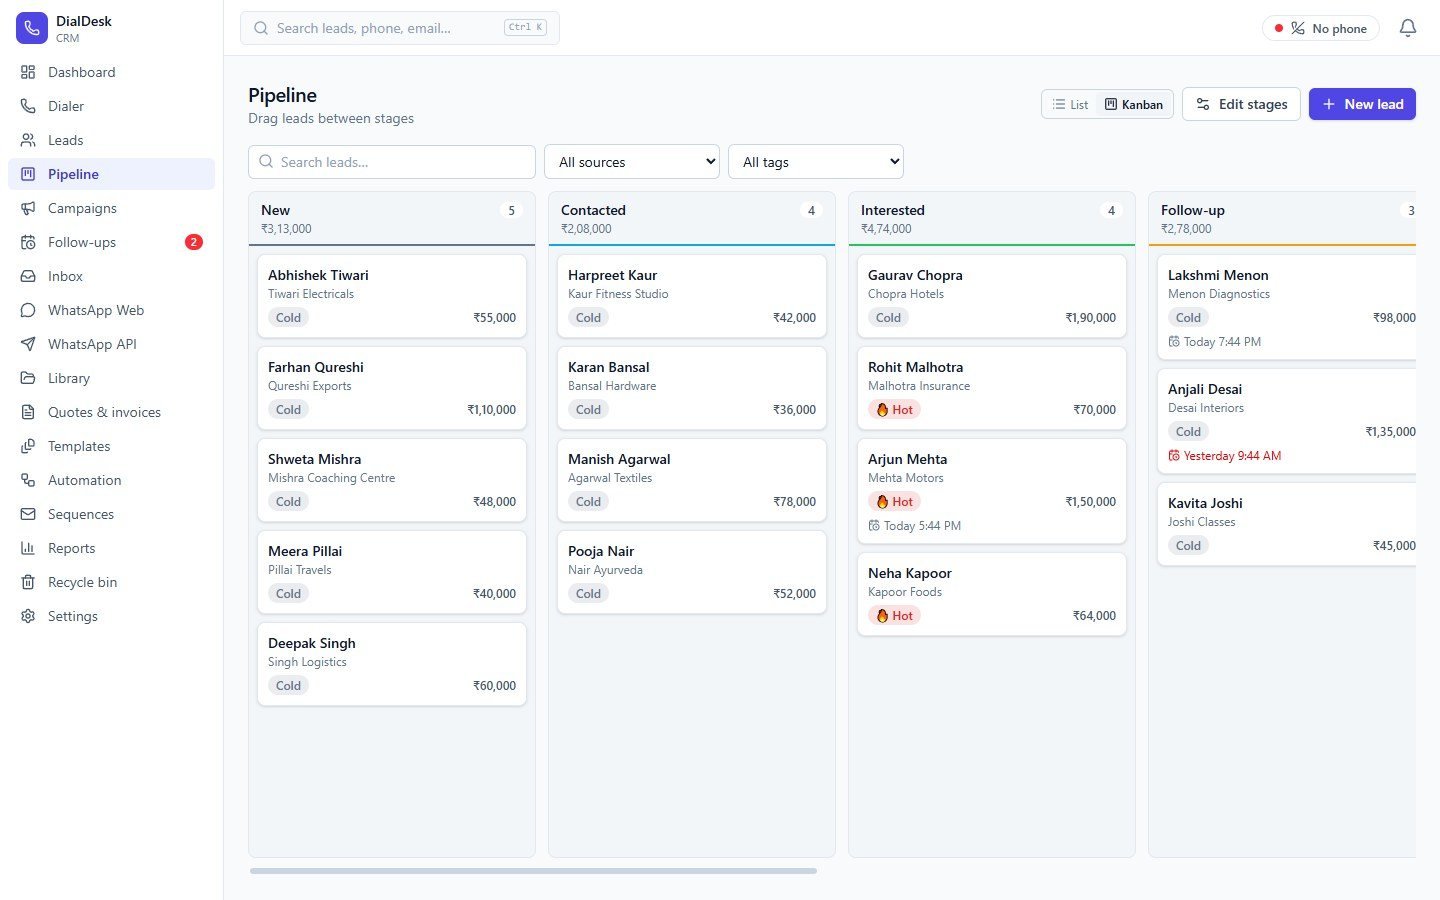Click the New lead button

(1362, 104)
